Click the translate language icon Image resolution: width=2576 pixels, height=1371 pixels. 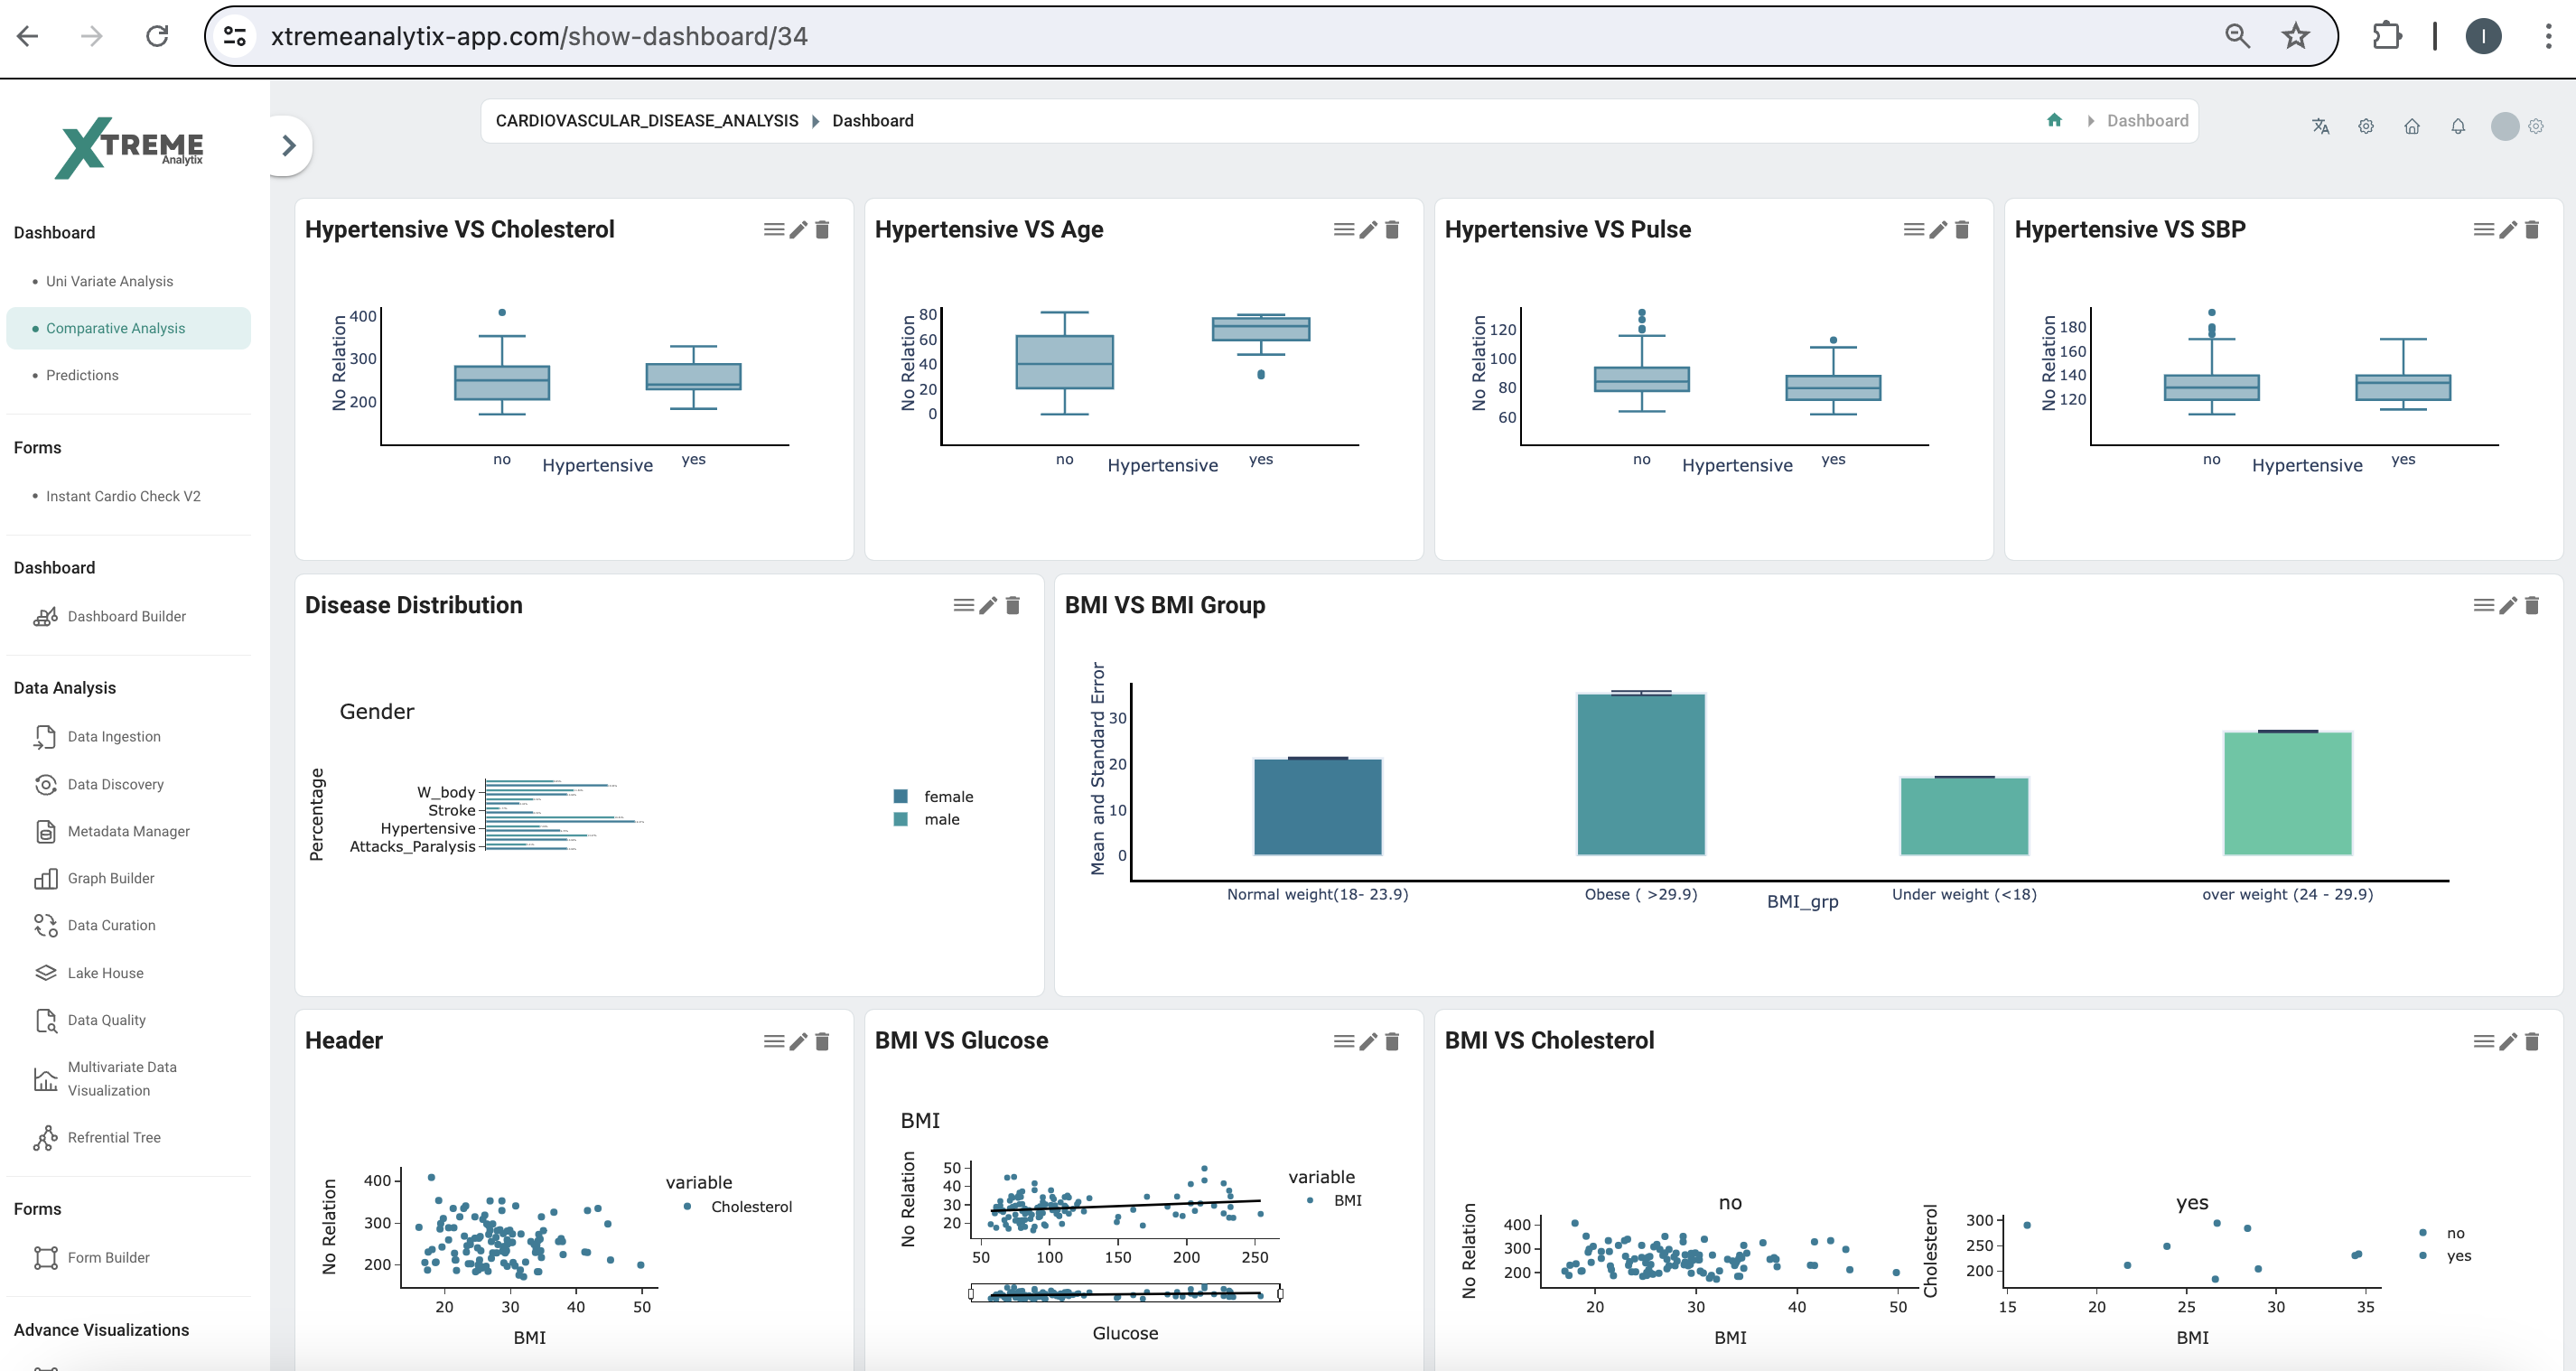coord(2320,126)
